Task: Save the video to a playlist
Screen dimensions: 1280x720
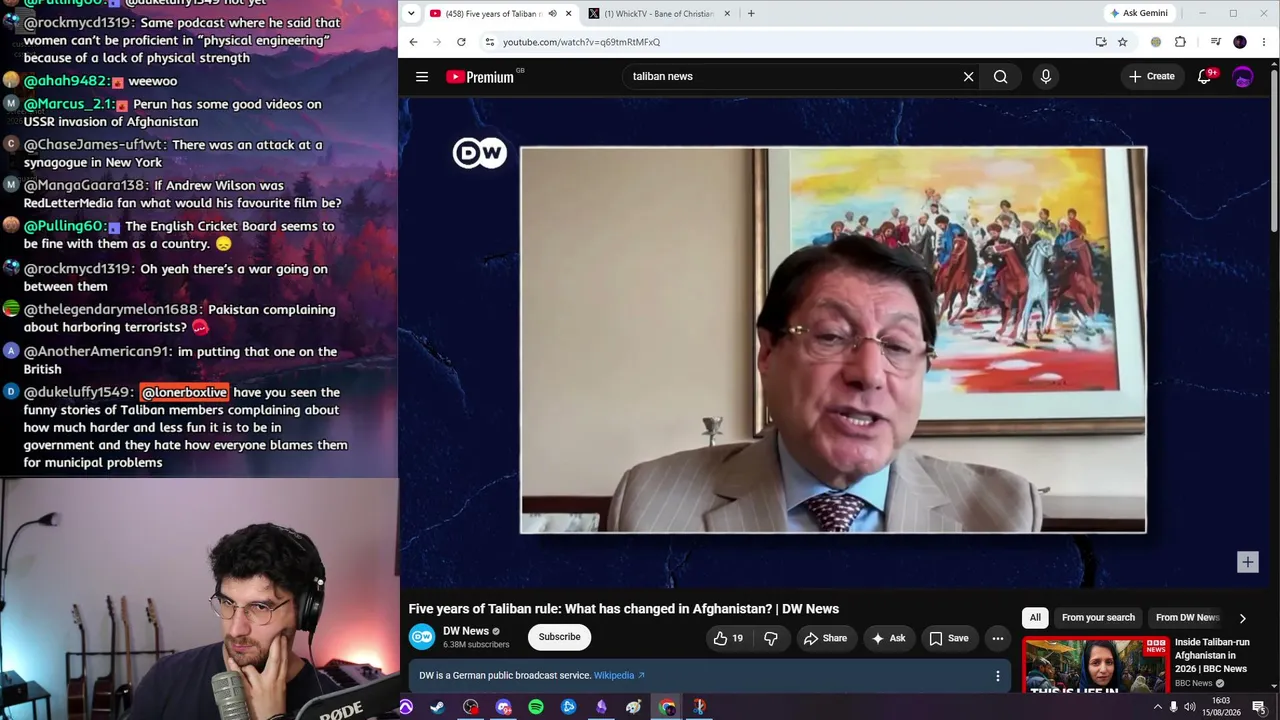Action: (949, 638)
